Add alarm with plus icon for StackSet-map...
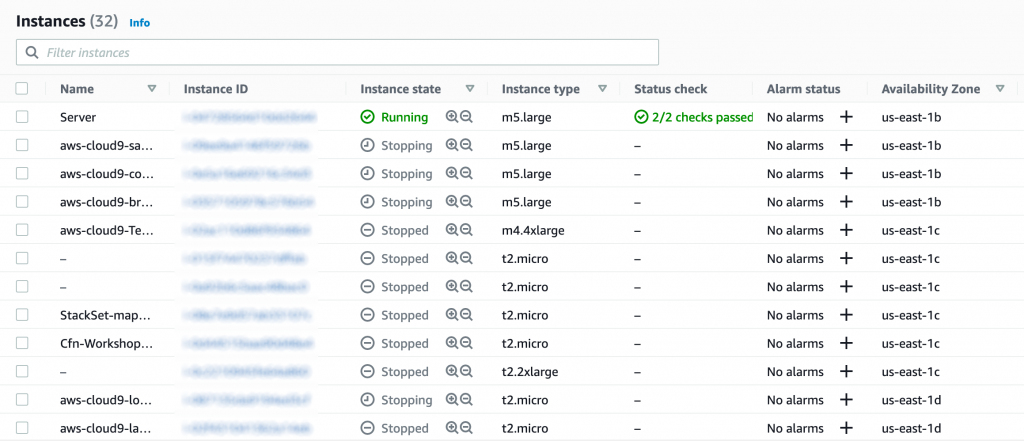The image size is (1024, 441). 846,315
